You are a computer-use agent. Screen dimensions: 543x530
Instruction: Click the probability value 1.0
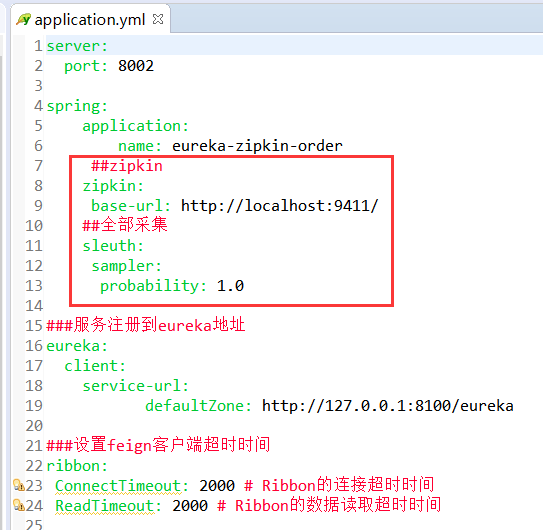[x=230, y=286]
